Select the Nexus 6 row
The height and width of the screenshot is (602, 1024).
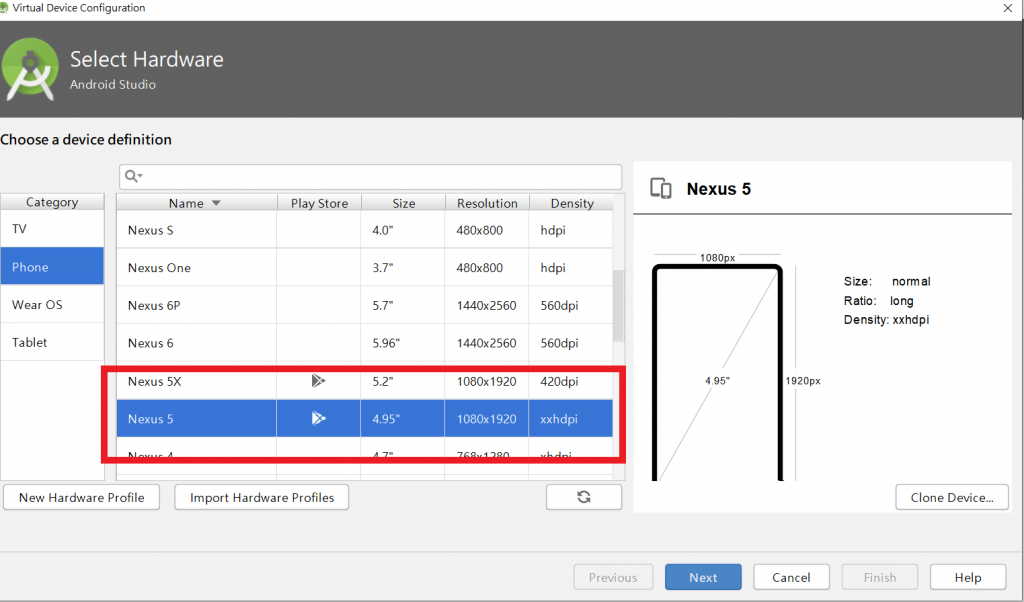point(364,343)
